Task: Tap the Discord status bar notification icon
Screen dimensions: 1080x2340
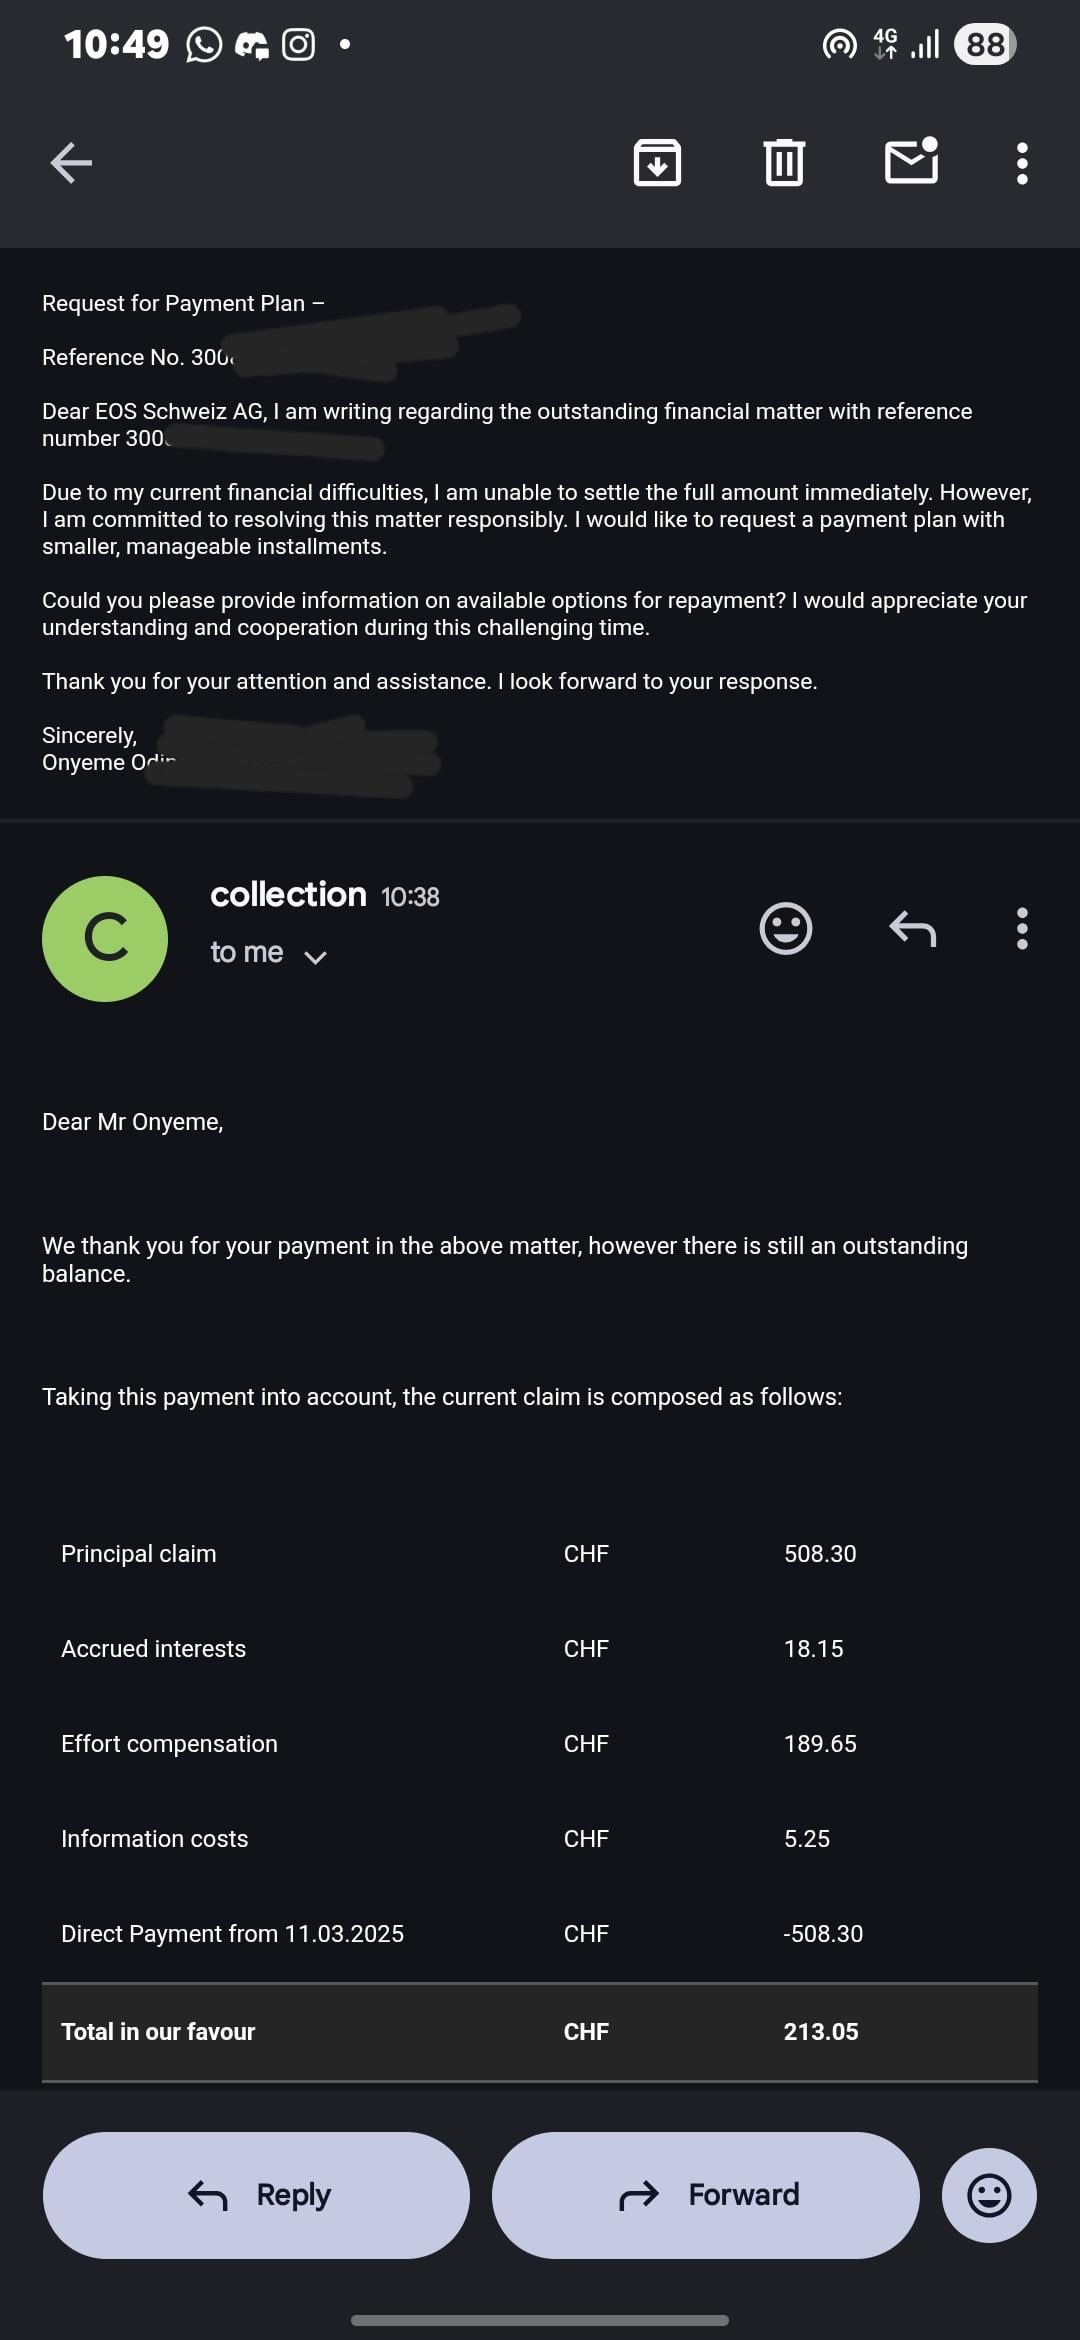Action: [251, 45]
